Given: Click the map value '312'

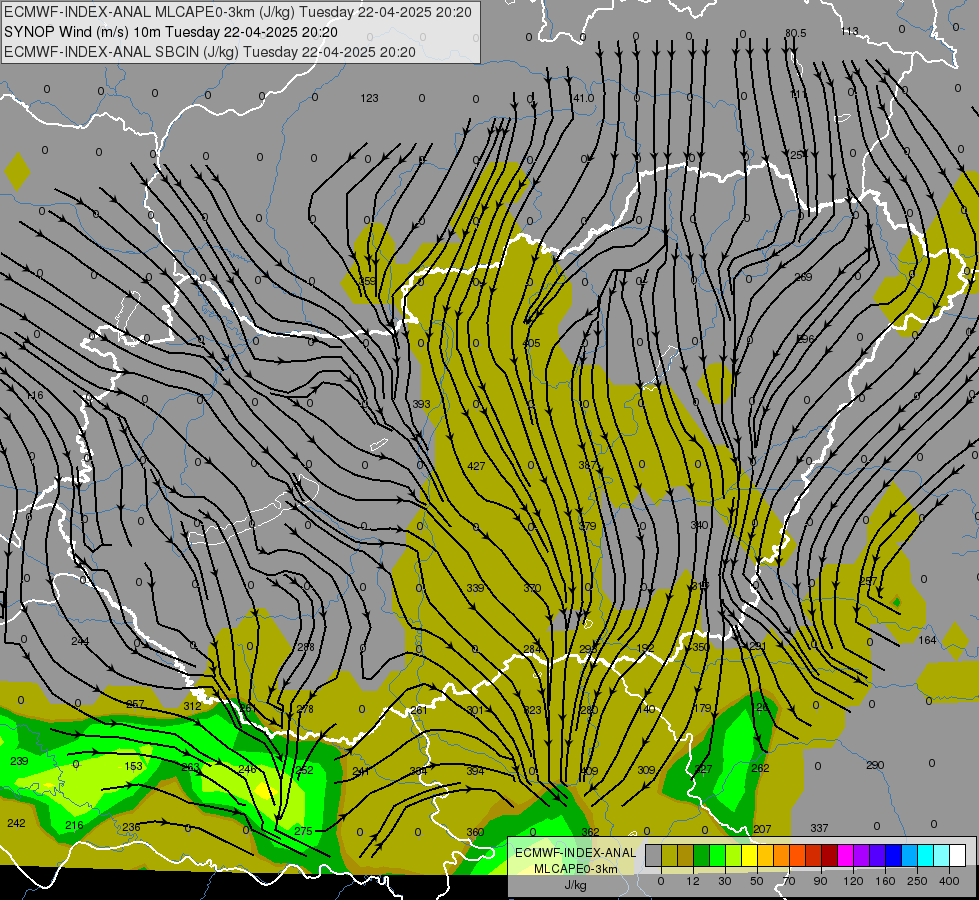Looking at the screenshot, I should pyautogui.click(x=192, y=706).
